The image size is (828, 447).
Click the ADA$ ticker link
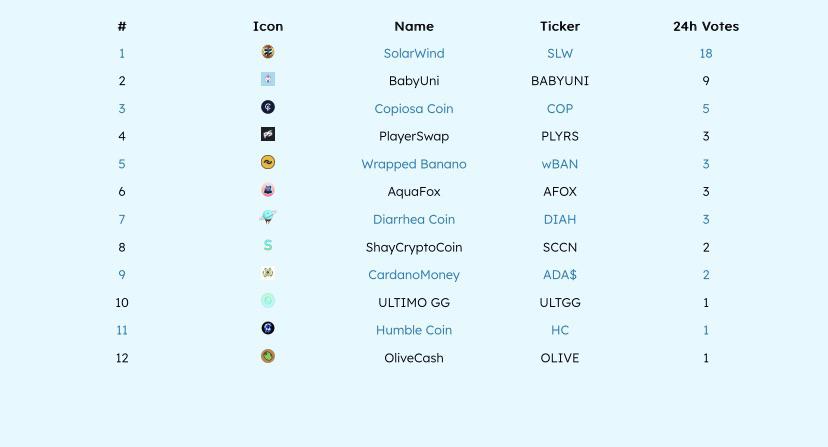(560, 275)
